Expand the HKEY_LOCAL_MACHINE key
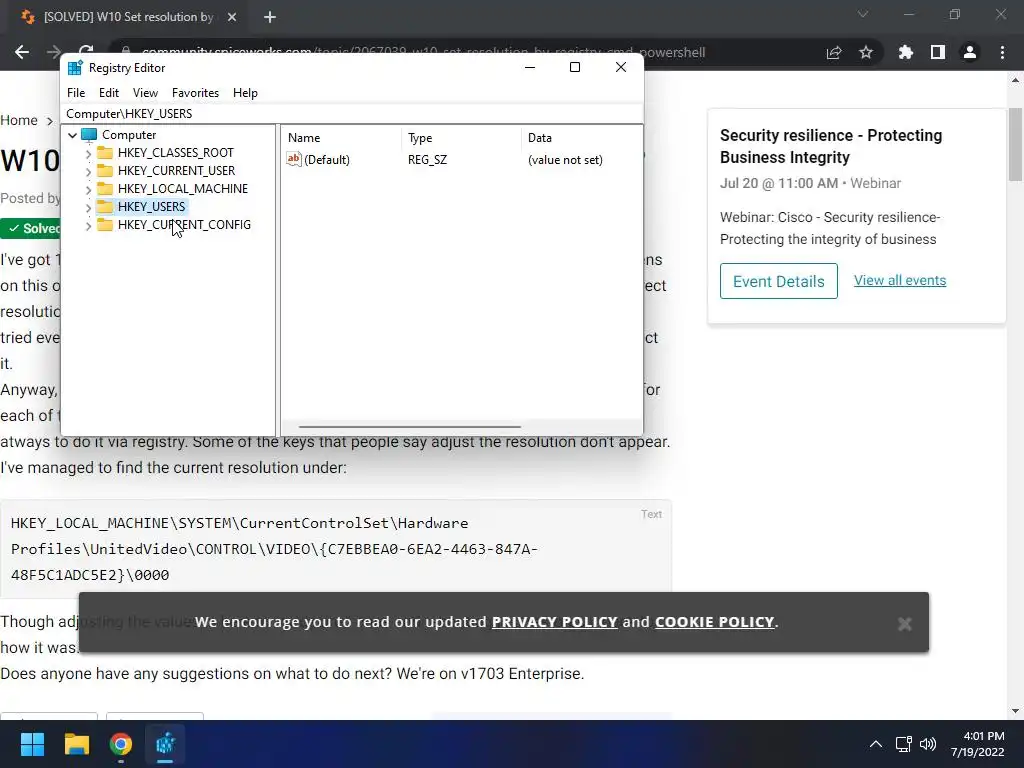Screen dimensions: 1024x768 pyautogui.click(x=88, y=189)
